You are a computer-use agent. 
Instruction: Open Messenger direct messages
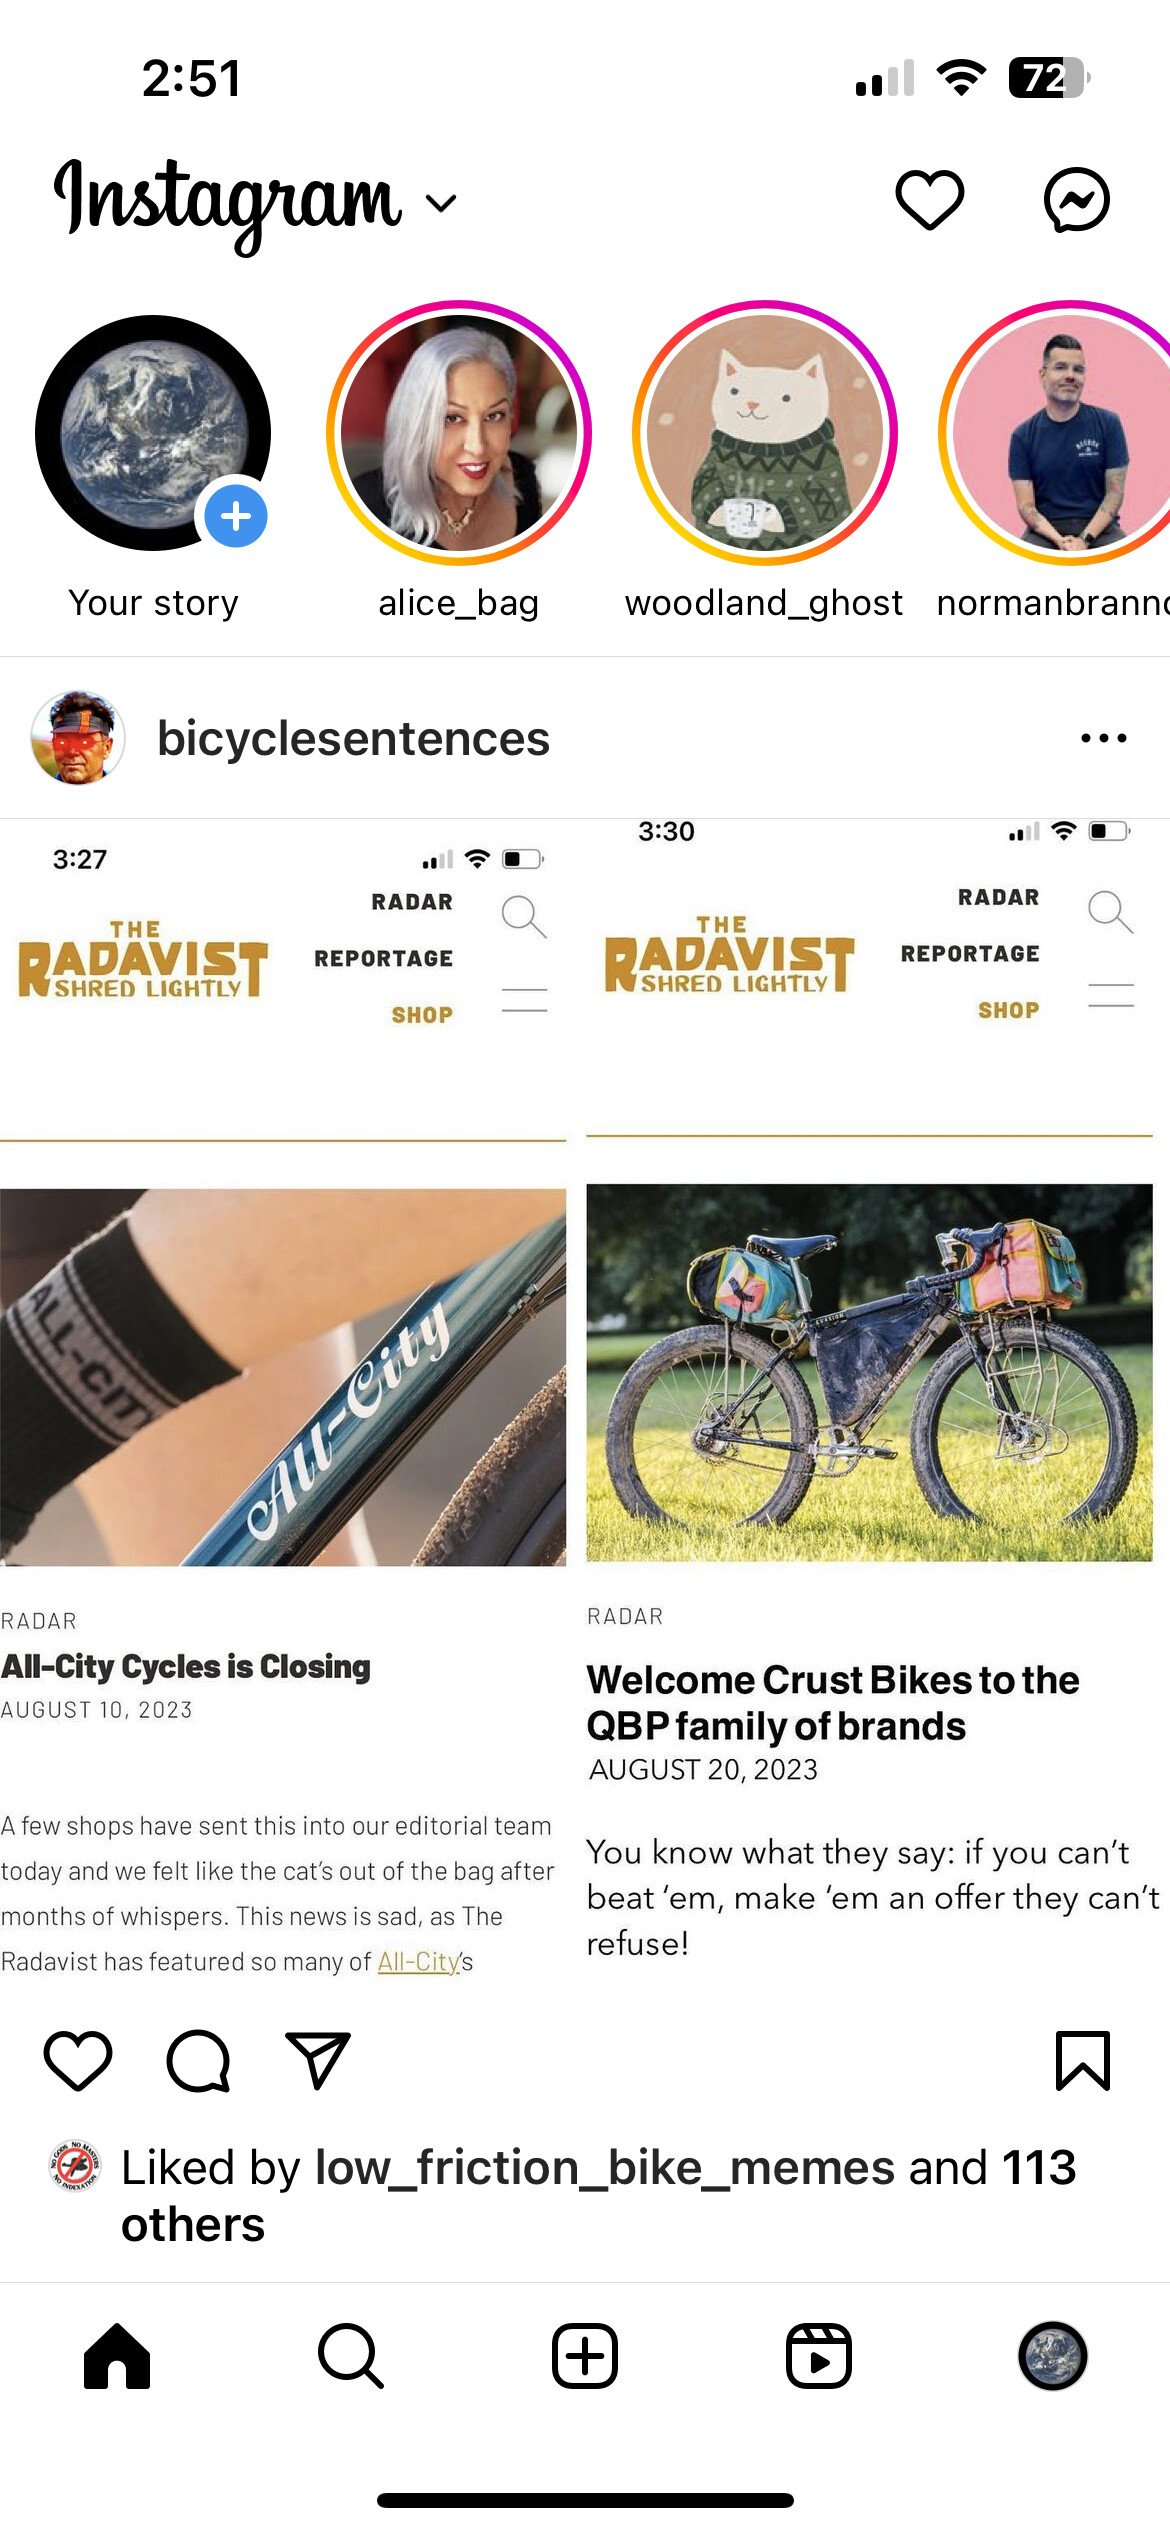click(x=1077, y=200)
